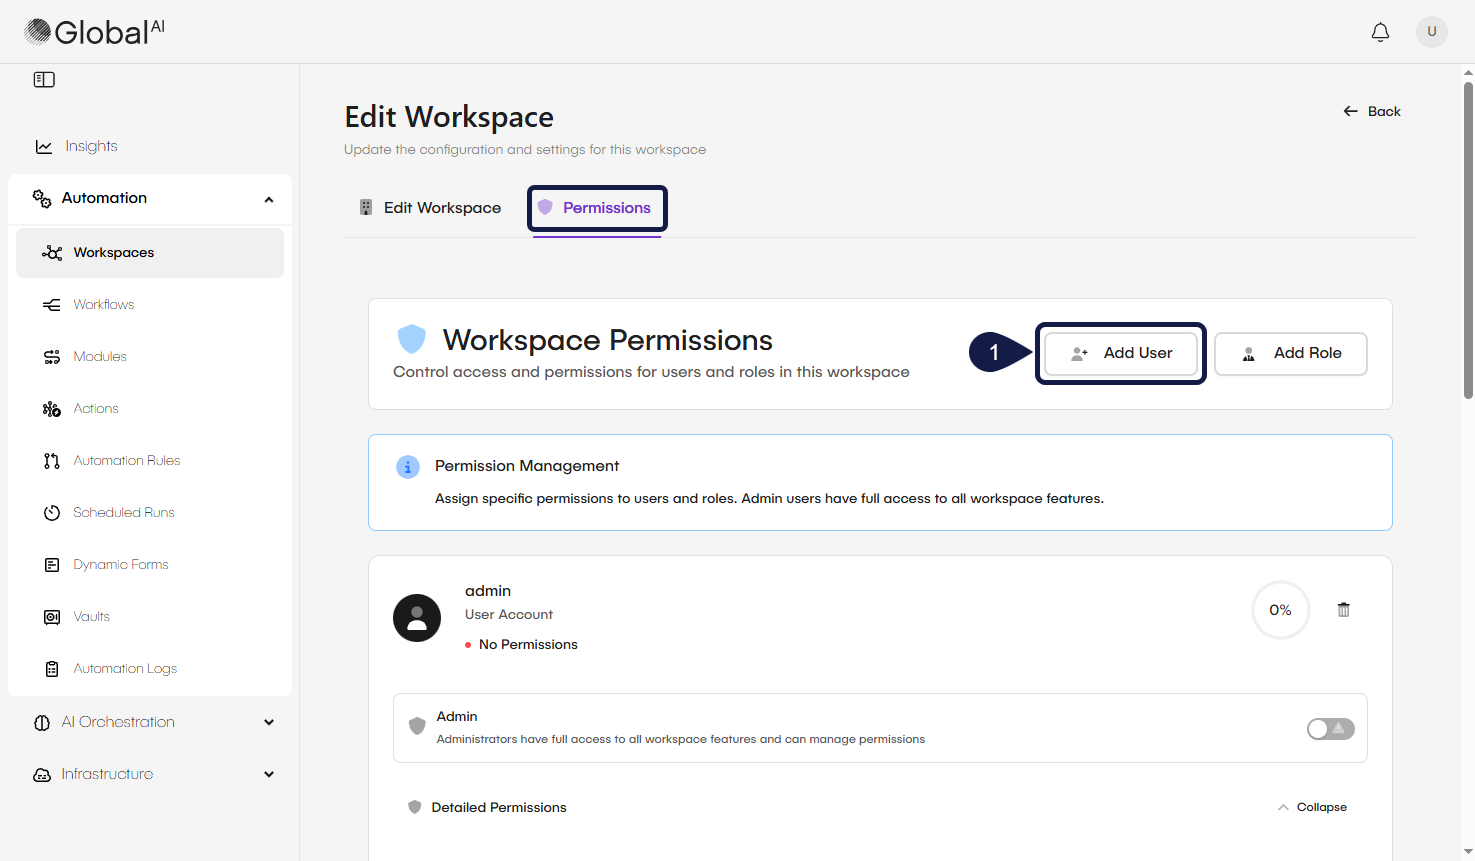The image size is (1475, 861).
Task: Click the Scheduled Runs clock icon
Action: tap(52, 512)
